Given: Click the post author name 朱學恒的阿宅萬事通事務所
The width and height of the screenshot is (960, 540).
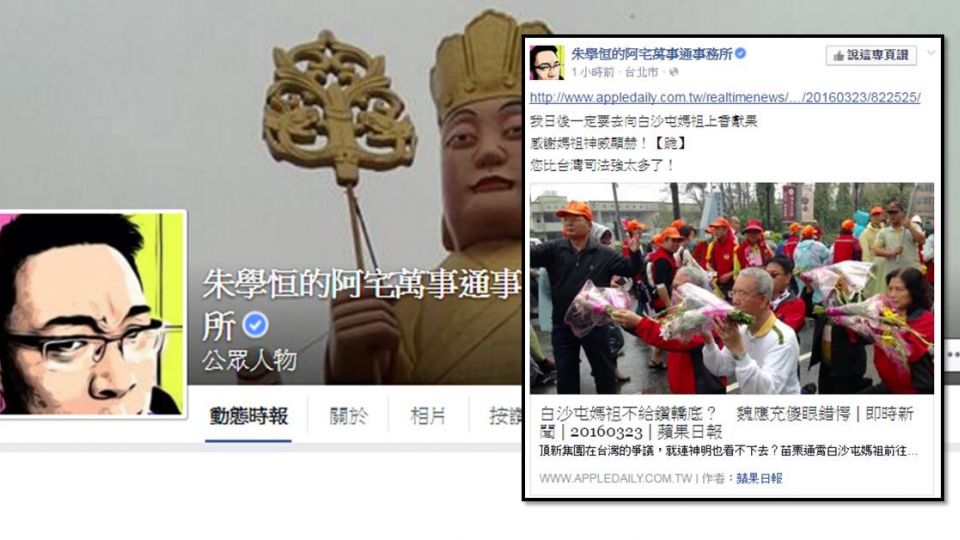Looking at the screenshot, I should click(651, 54).
